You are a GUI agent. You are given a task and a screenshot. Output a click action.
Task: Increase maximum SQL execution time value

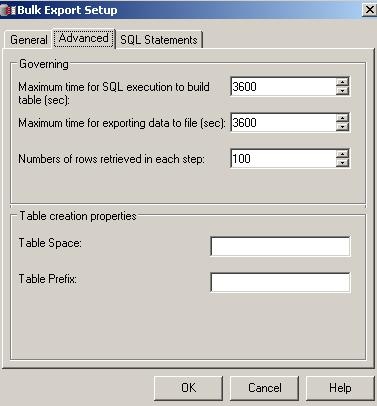point(342,82)
